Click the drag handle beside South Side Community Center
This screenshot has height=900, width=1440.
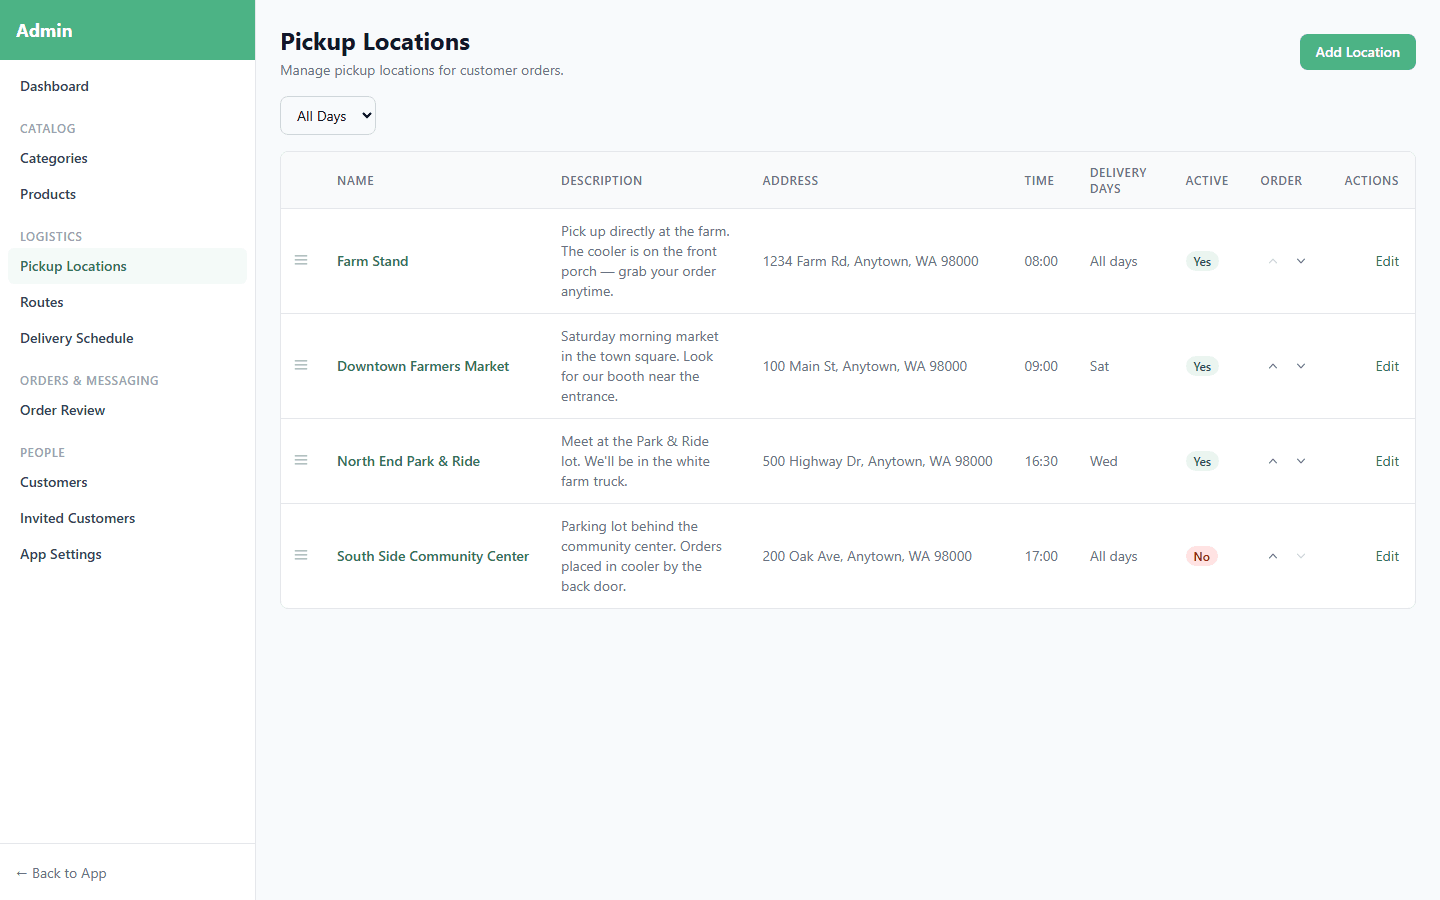pyautogui.click(x=301, y=555)
